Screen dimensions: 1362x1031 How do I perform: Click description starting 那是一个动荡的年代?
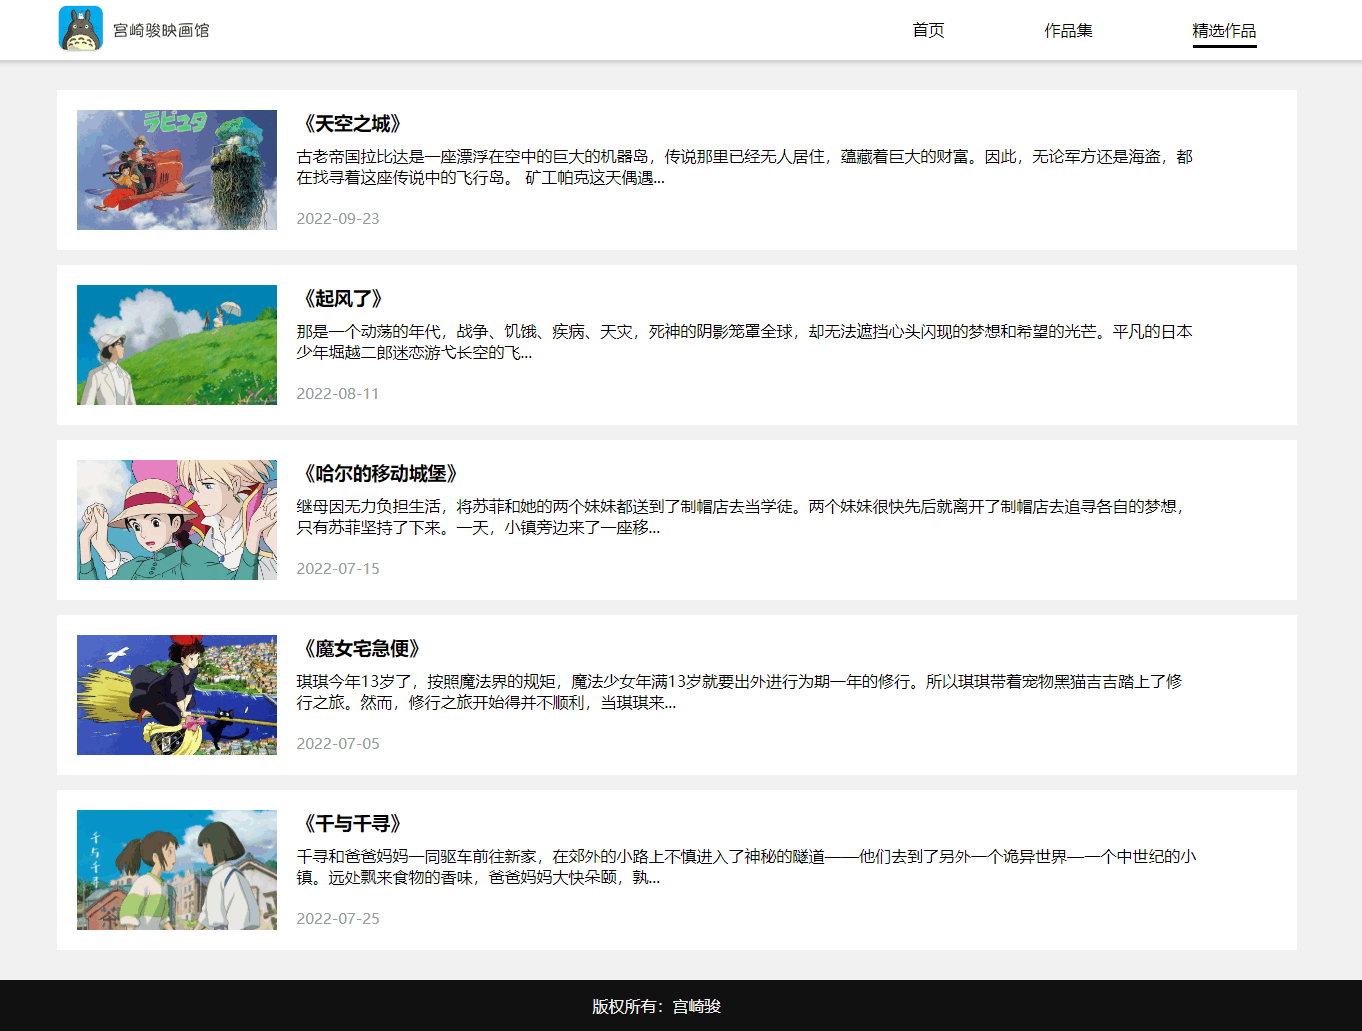coord(745,342)
